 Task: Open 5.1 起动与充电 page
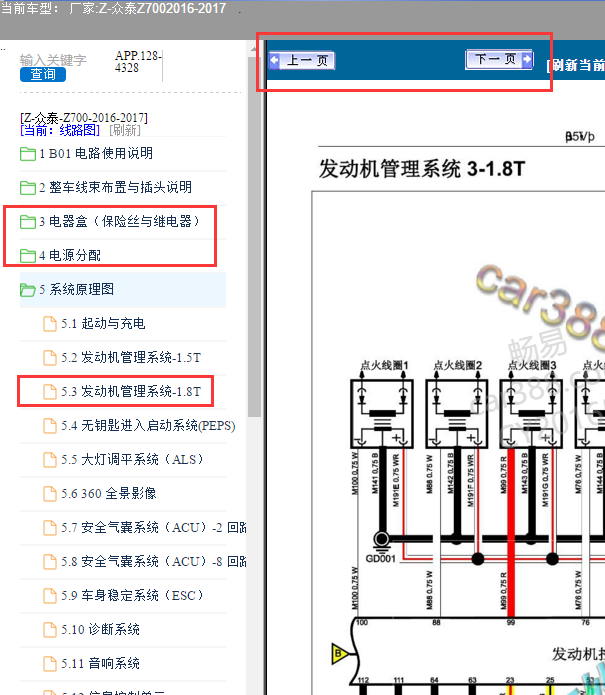click(103, 324)
